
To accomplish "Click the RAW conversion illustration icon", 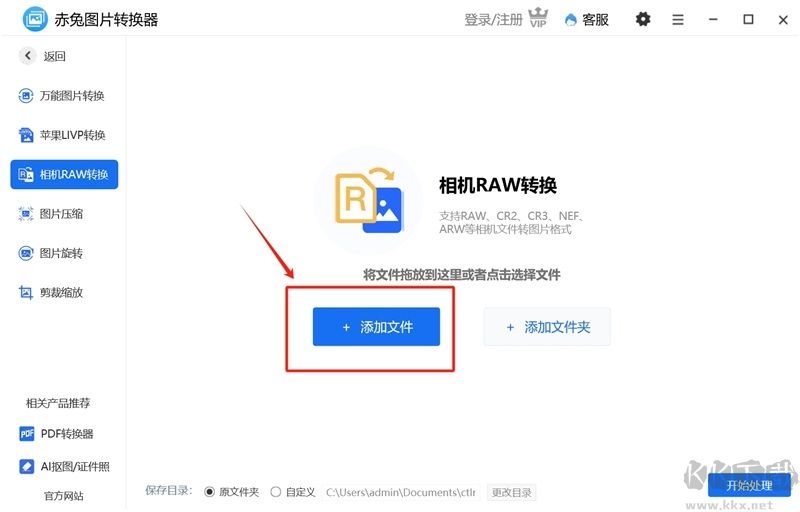I will [369, 200].
